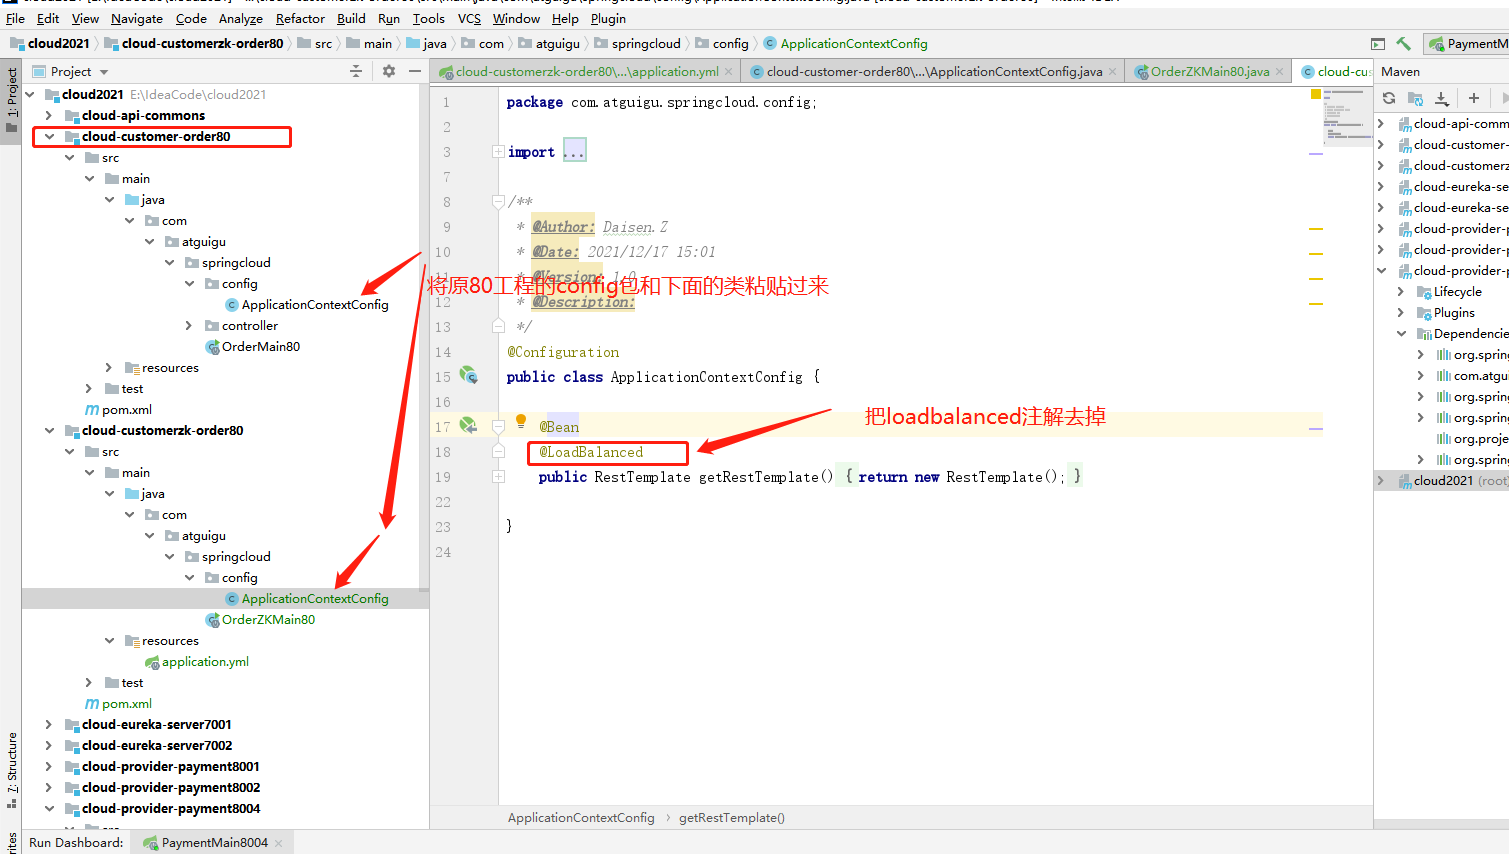Screen dimensions: 1509x854
Task: Click springcloud breadcrumb in navigation bar
Action: (x=645, y=43)
